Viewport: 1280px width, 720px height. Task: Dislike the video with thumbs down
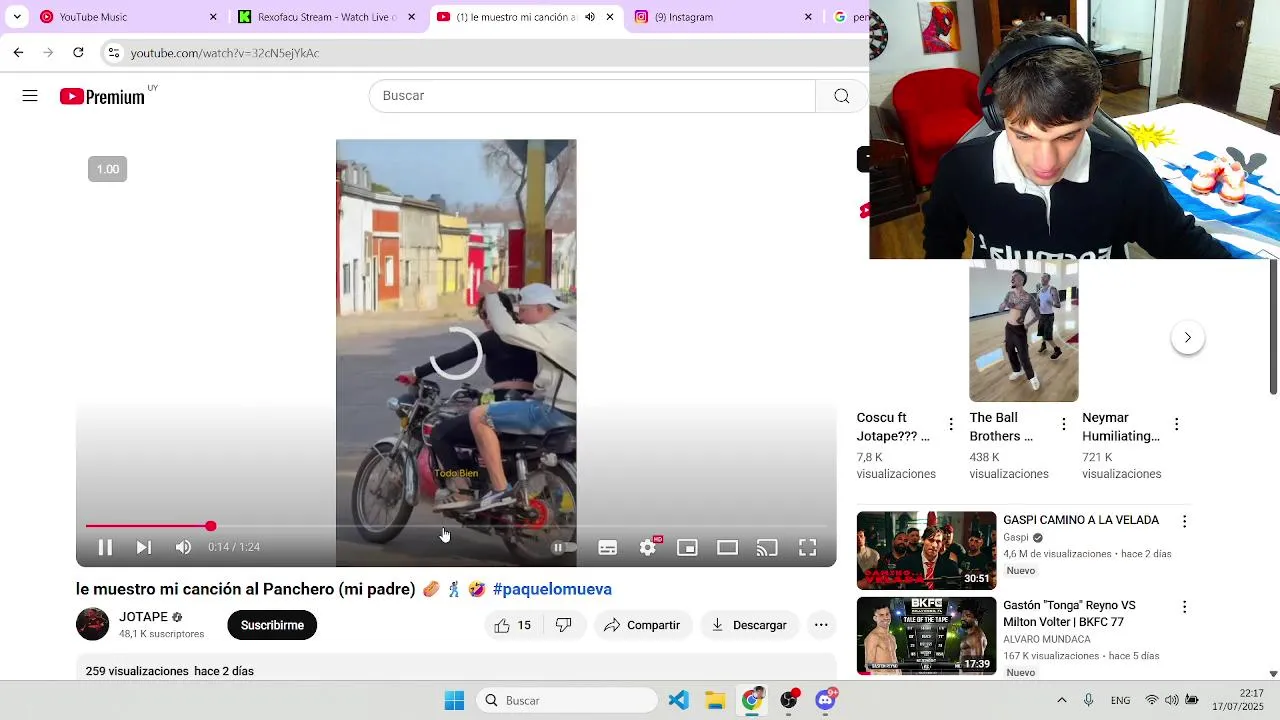(x=564, y=625)
